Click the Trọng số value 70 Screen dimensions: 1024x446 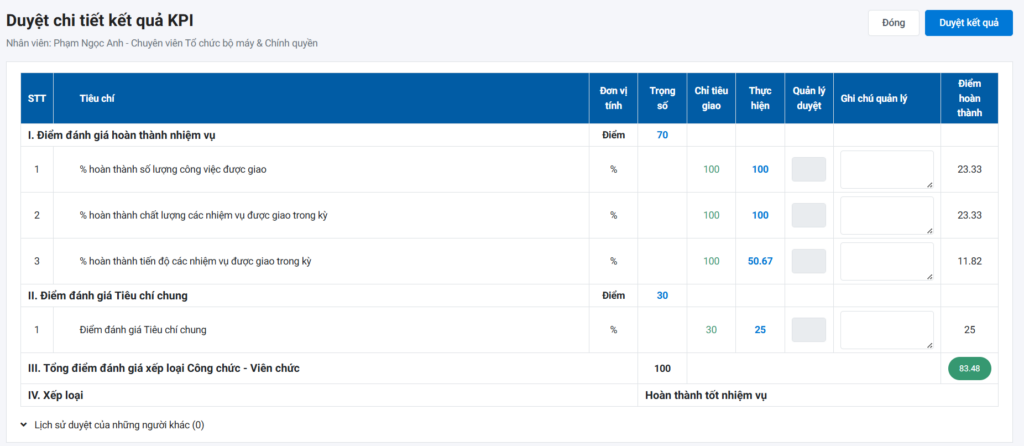click(662, 135)
